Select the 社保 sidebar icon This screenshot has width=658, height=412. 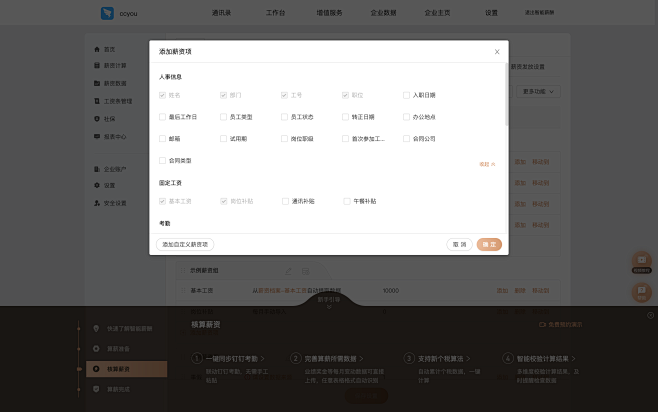tap(97, 118)
